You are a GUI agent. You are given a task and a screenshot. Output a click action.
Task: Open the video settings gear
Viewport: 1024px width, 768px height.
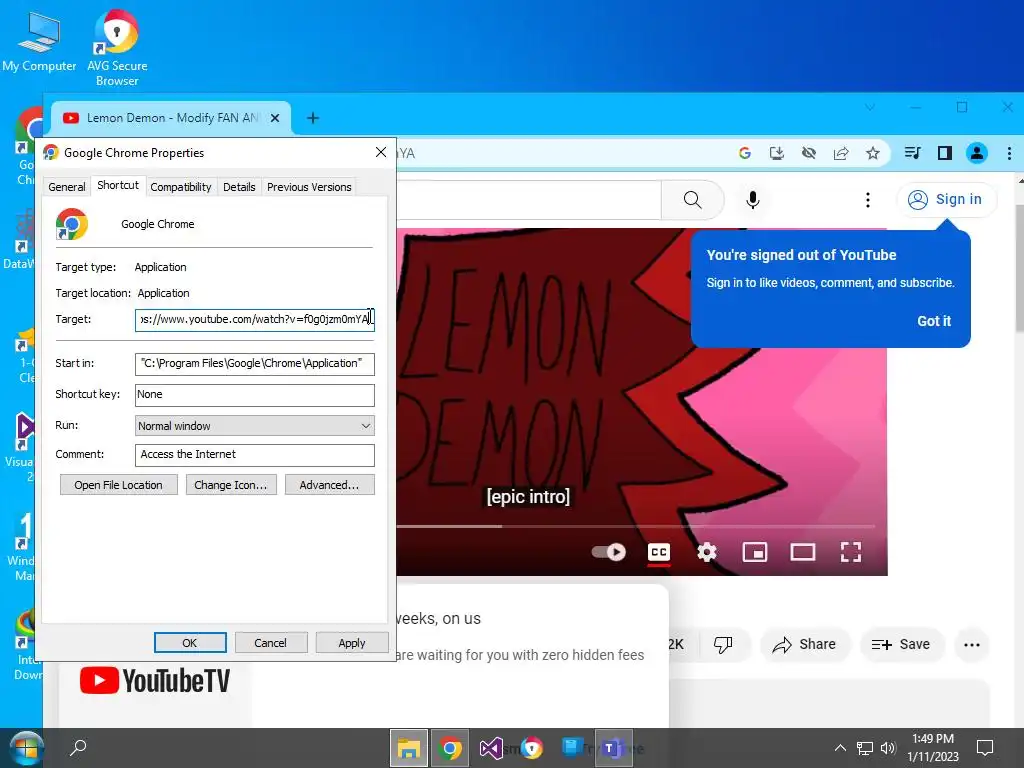(x=707, y=552)
